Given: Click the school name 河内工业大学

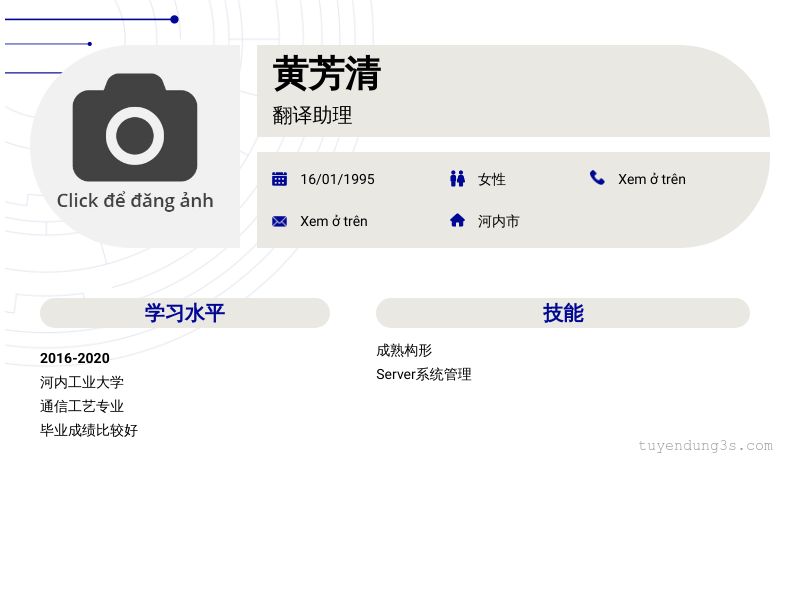Looking at the screenshot, I should pos(82,382).
